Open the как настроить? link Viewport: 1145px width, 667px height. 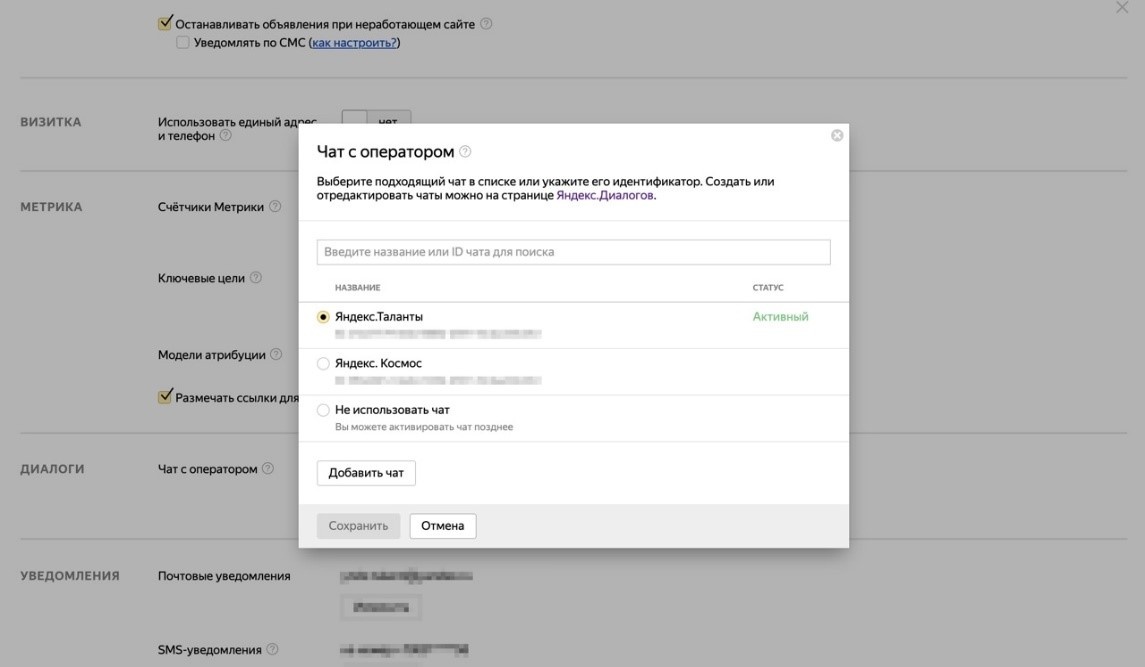tap(354, 42)
